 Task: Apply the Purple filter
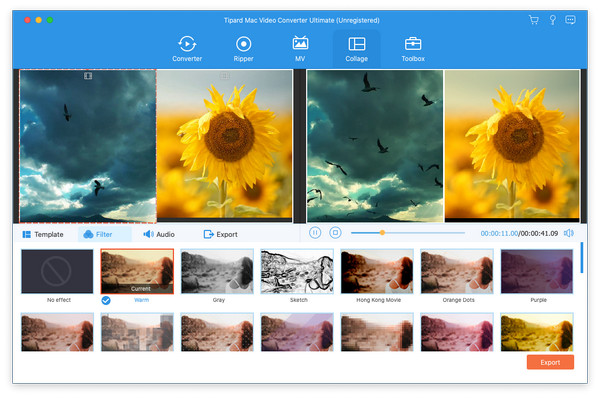point(537,271)
